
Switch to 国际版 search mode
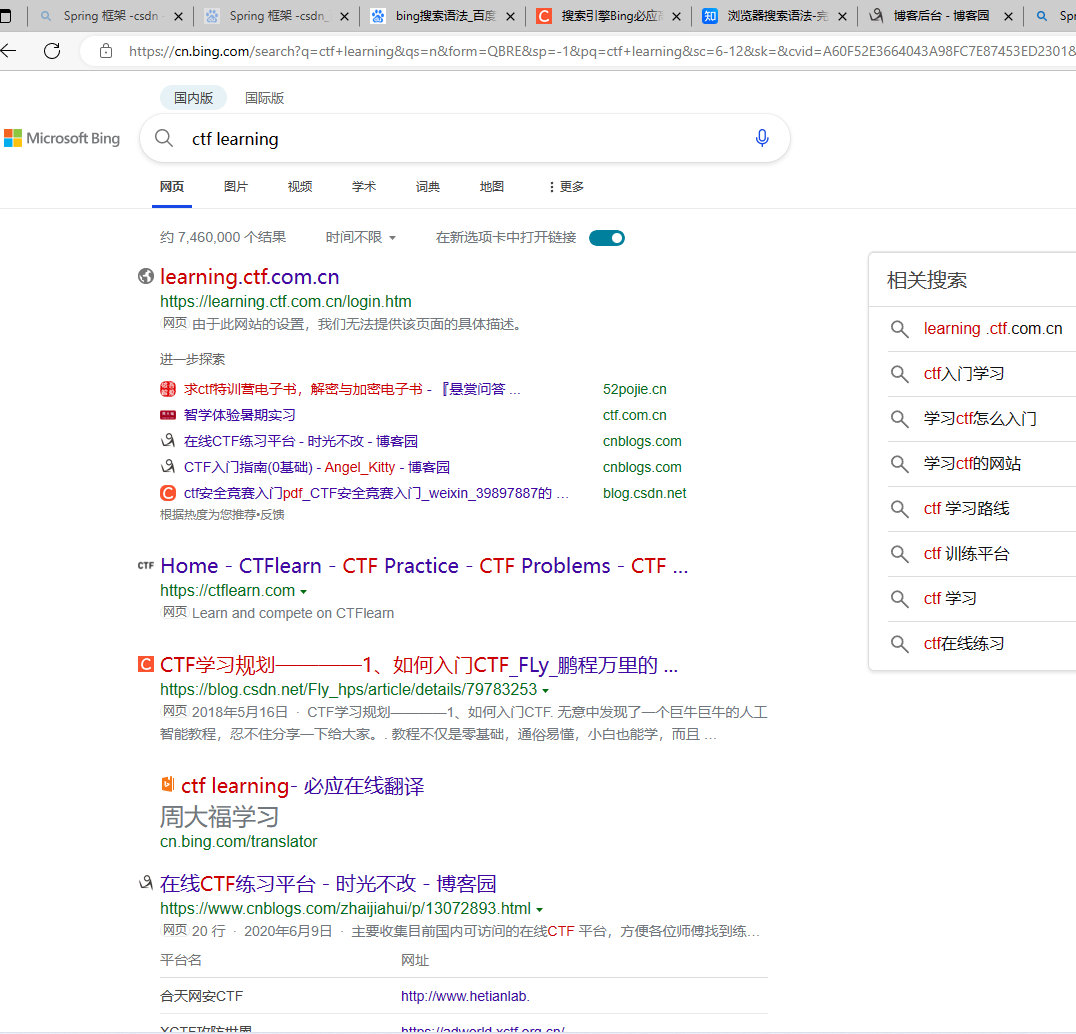tap(265, 98)
